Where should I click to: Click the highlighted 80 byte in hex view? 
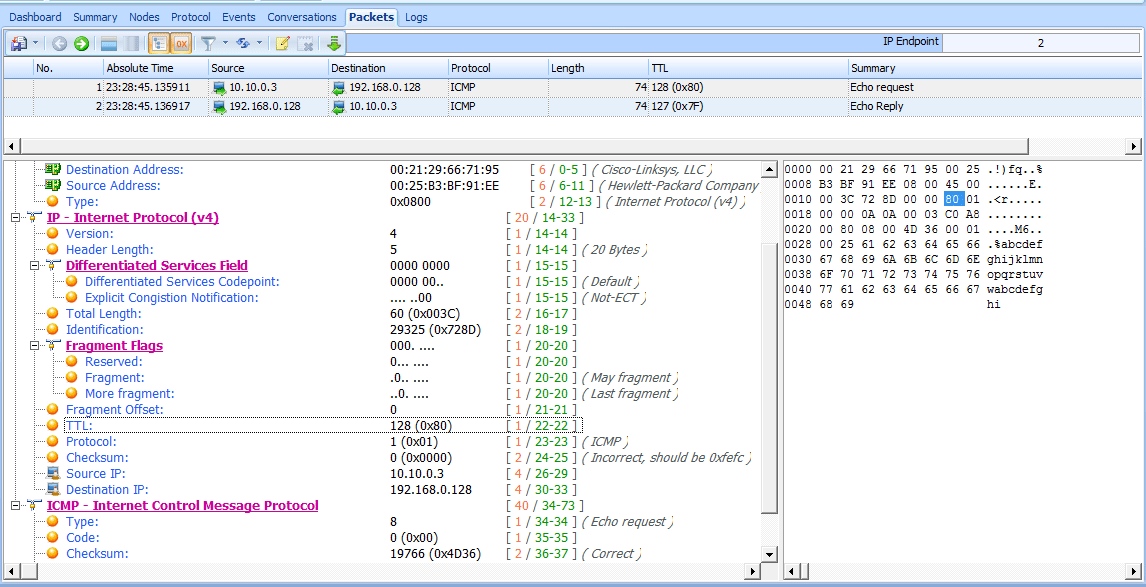(x=954, y=202)
